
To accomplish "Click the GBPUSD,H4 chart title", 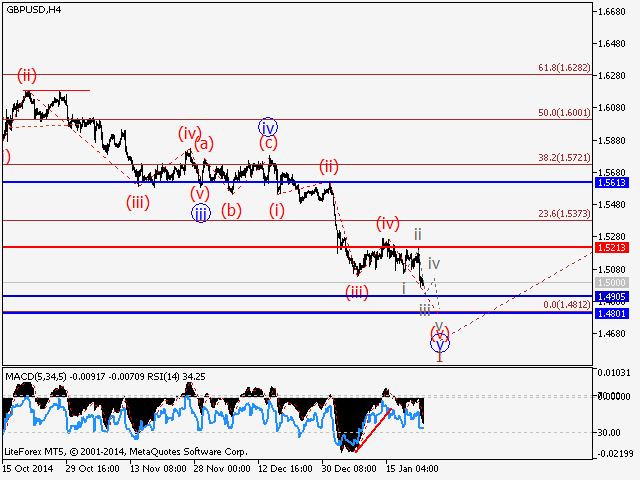I will coord(34,10).
